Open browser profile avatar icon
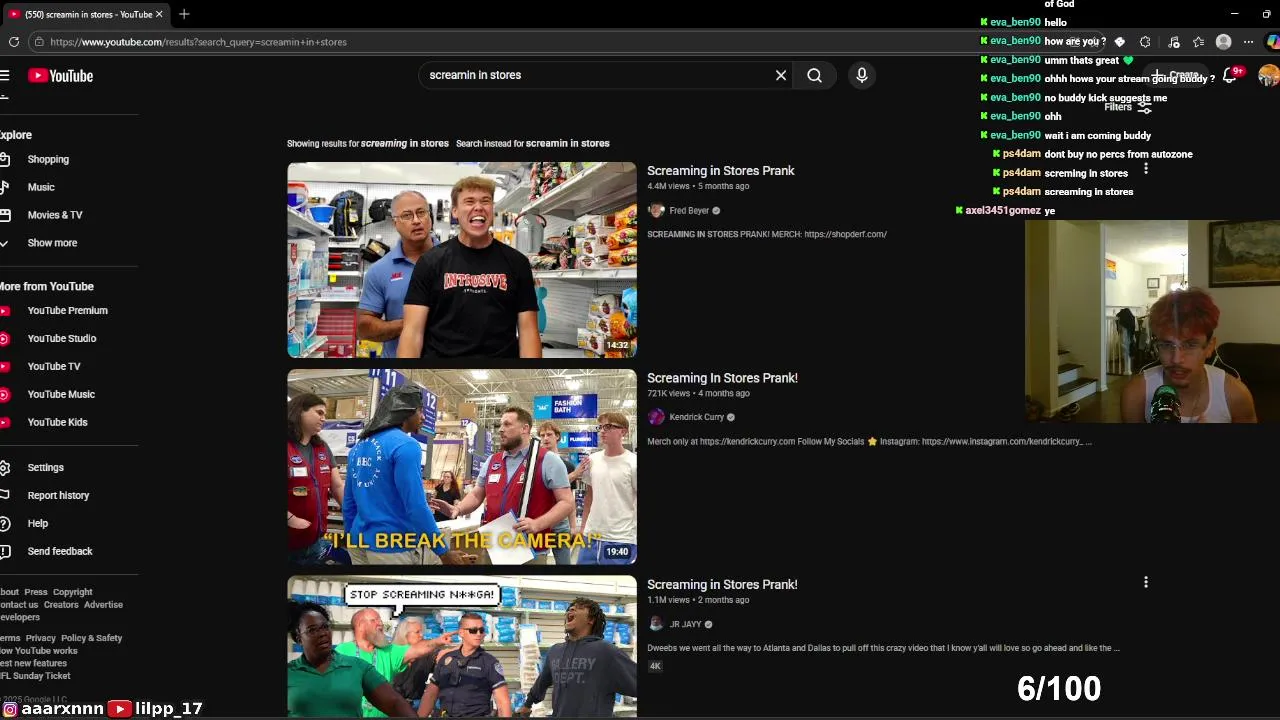Image resolution: width=1280 pixels, height=720 pixels. [1223, 42]
